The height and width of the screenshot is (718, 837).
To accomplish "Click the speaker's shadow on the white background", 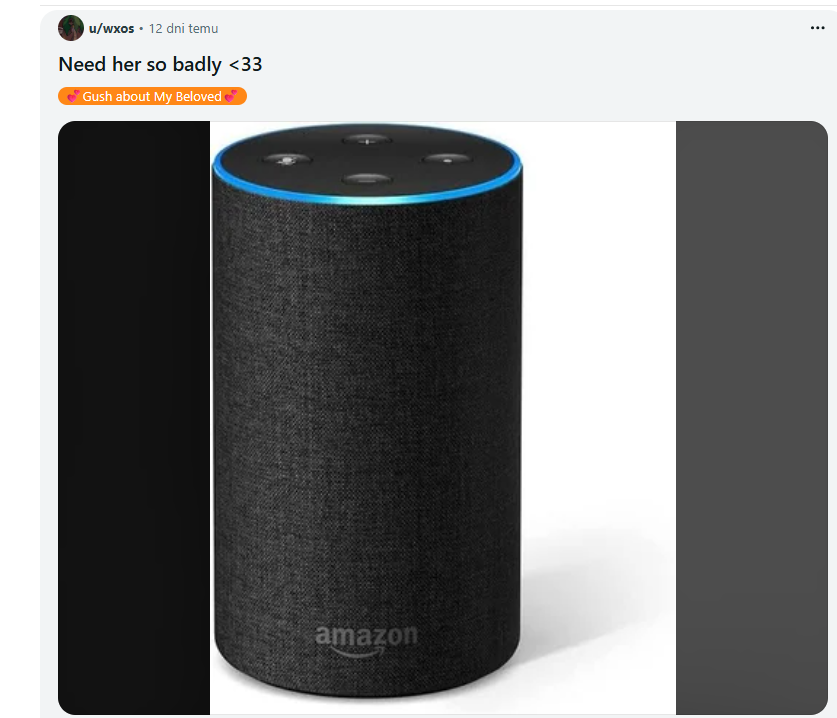I will click(x=587, y=598).
